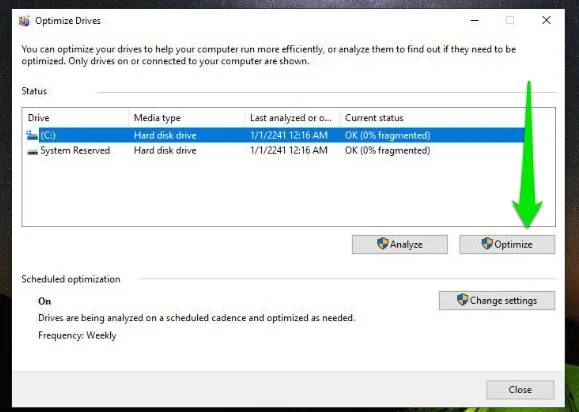Click the Optimize Drives app icon in title bar
The width and height of the screenshot is (579, 412).
[x=24, y=21]
